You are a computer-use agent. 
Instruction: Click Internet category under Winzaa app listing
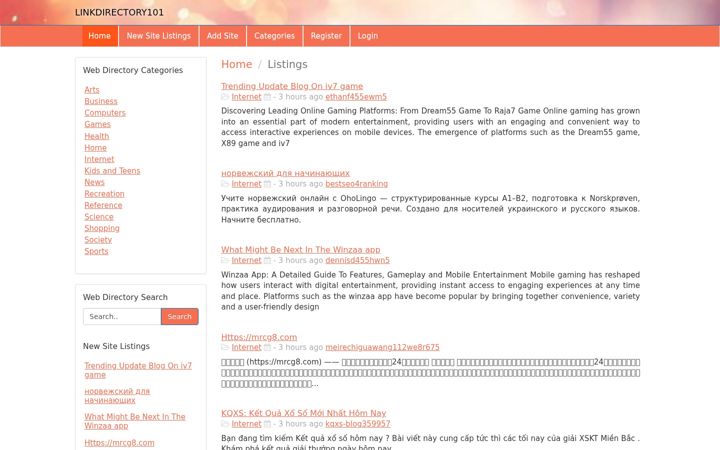coord(247,260)
